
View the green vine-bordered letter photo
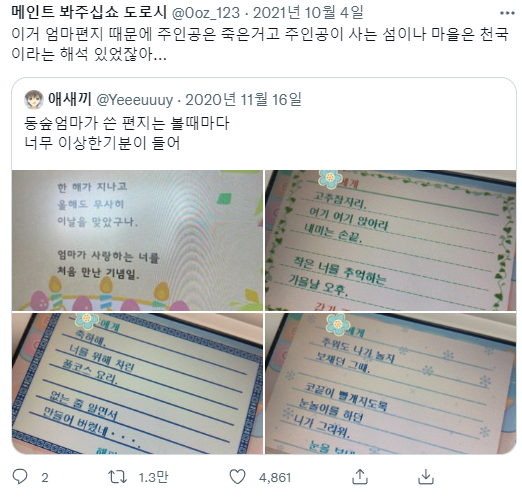click(390, 240)
